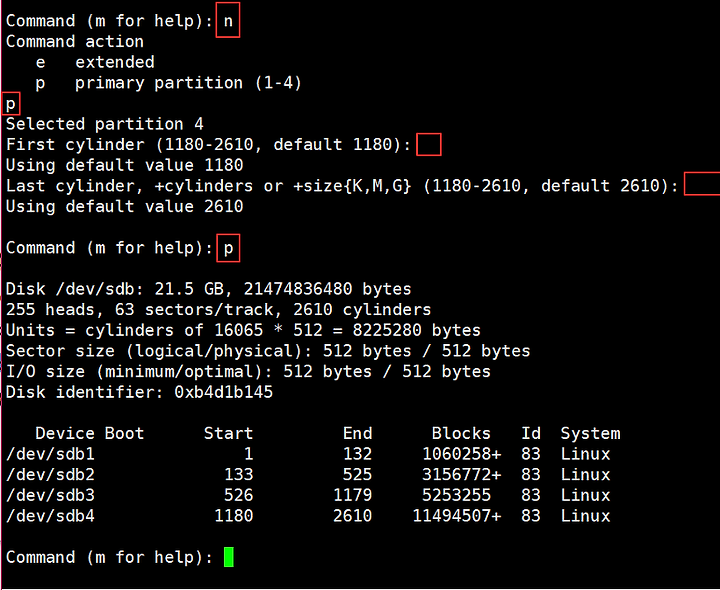Click the 'First cylinder (1180-2610' prompt
This screenshot has height=590, width=720.
click(x=208, y=145)
